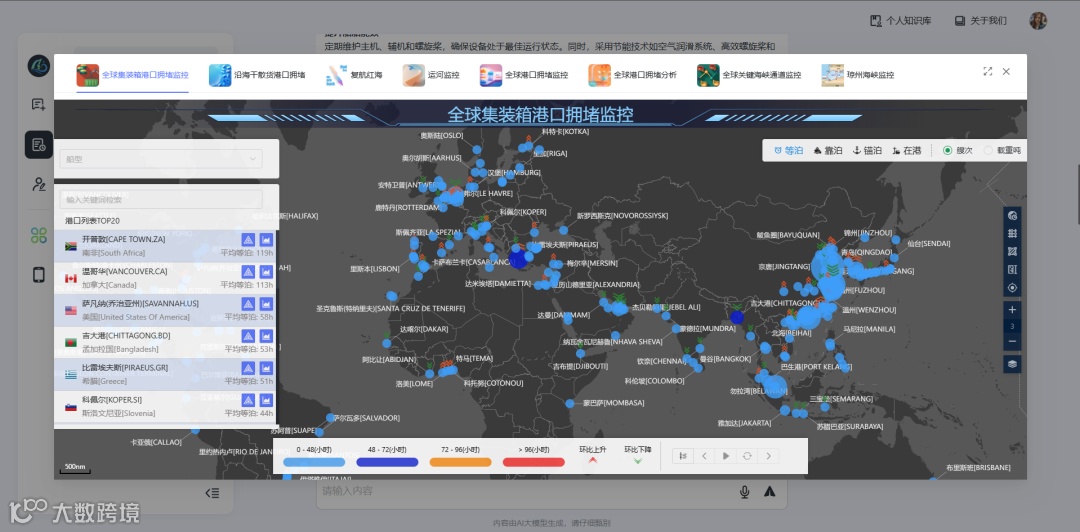Zoom in the map with plus button
This screenshot has height=532, width=1080.
[1012, 310]
